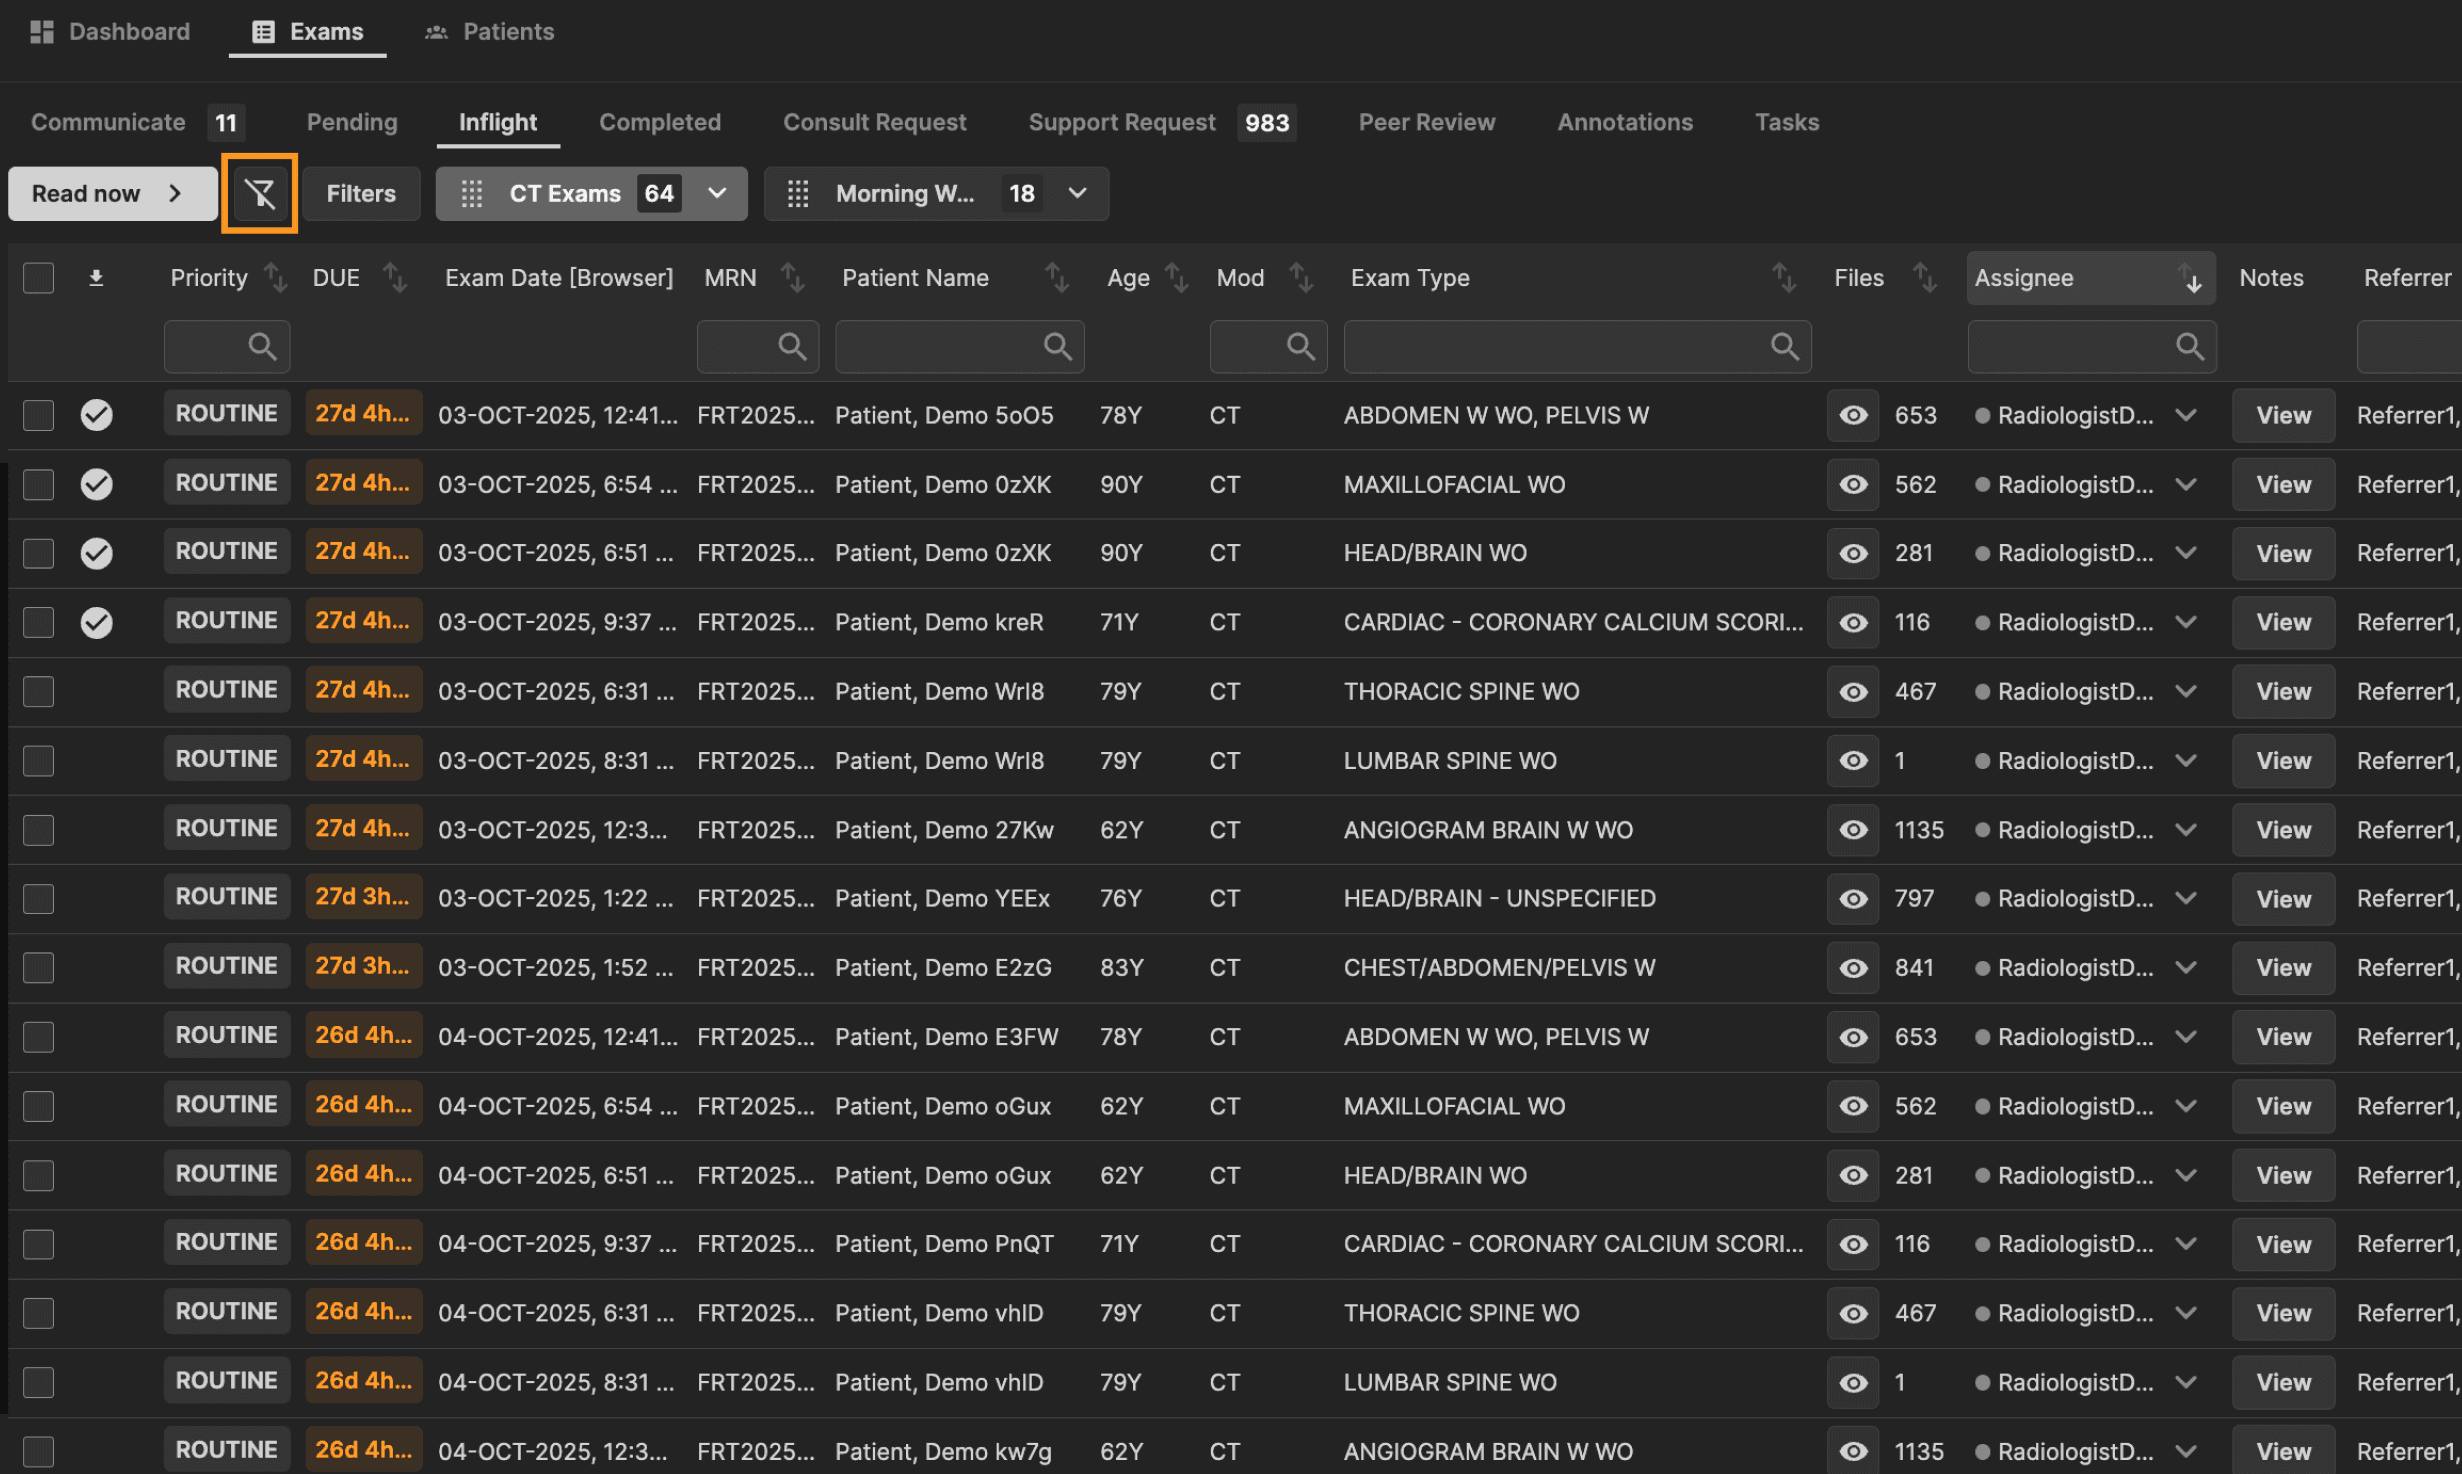The image size is (2462, 1474).
Task: Click the clear filters funnel icon
Action: click(x=259, y=193)
